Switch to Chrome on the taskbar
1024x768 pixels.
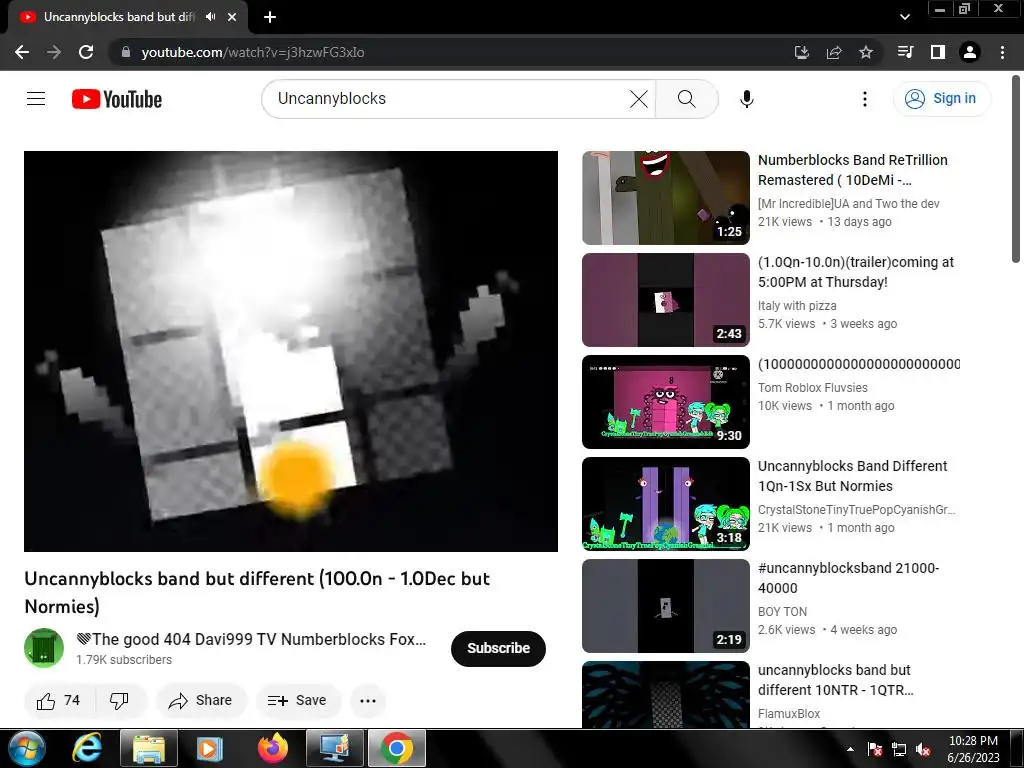(397, 748)
